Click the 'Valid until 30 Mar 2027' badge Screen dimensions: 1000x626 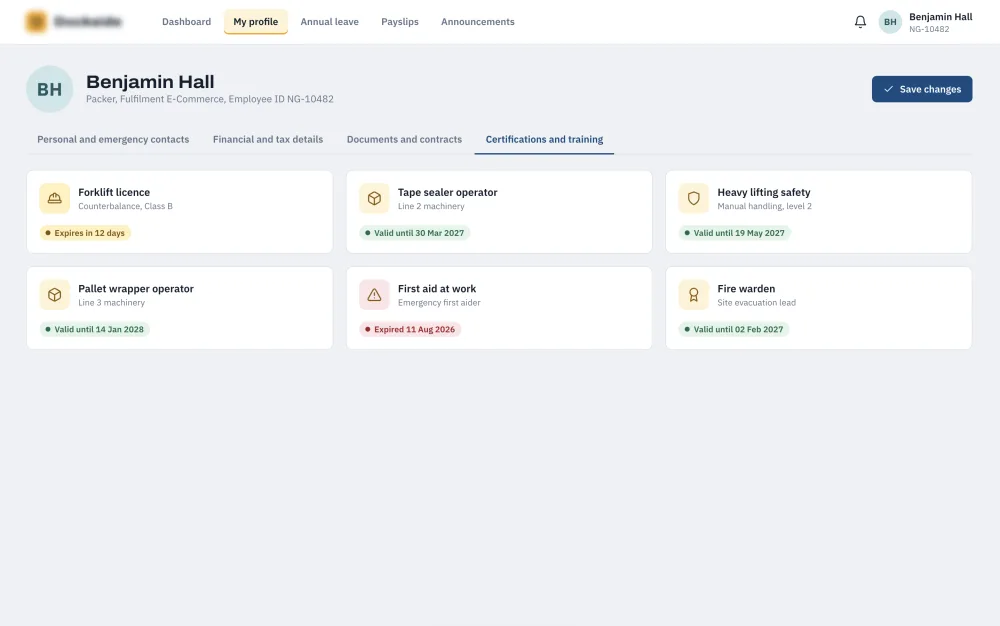coord(415,233)
